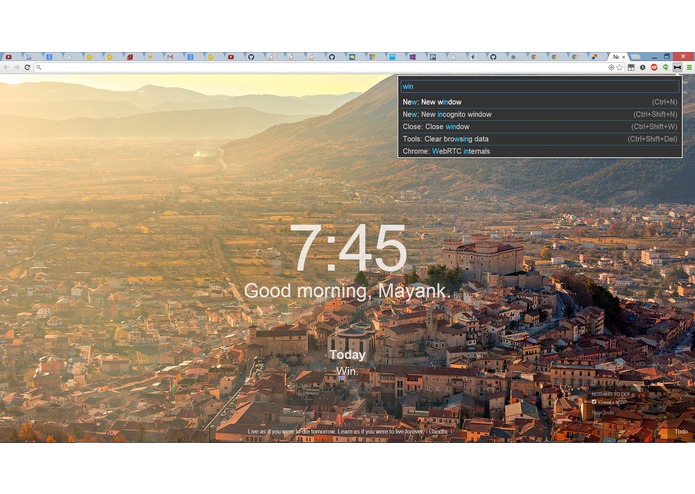The height and width of the screenshot is (494, 695).
Task: Click the Gandhi quote at page bottom
Action: point(347,432)
